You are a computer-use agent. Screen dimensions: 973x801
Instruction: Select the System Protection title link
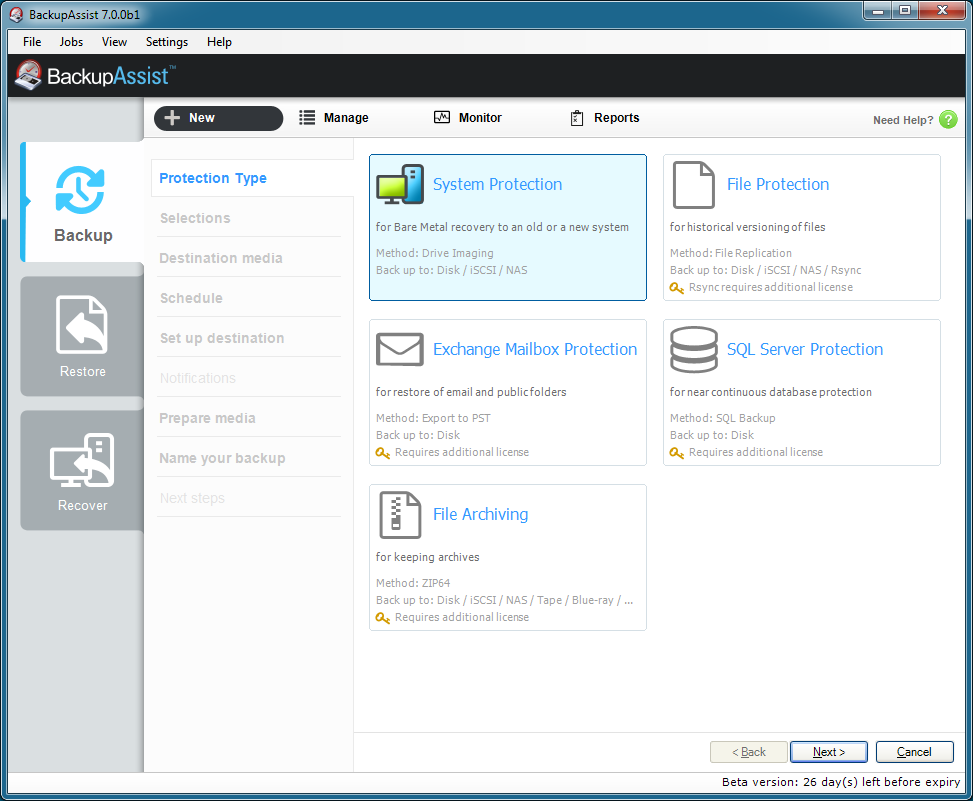coord(498,184)
